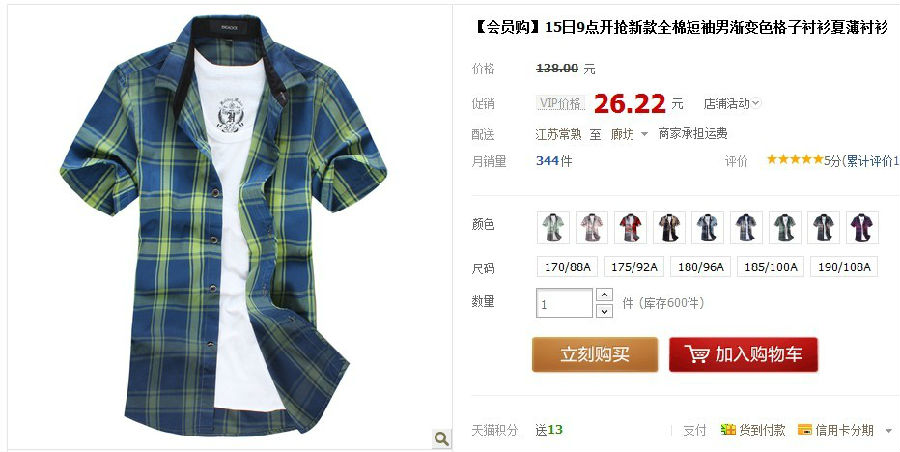Click the 货到付款 cash on delivery icon
900x452 pixels.
coord(728,430)
